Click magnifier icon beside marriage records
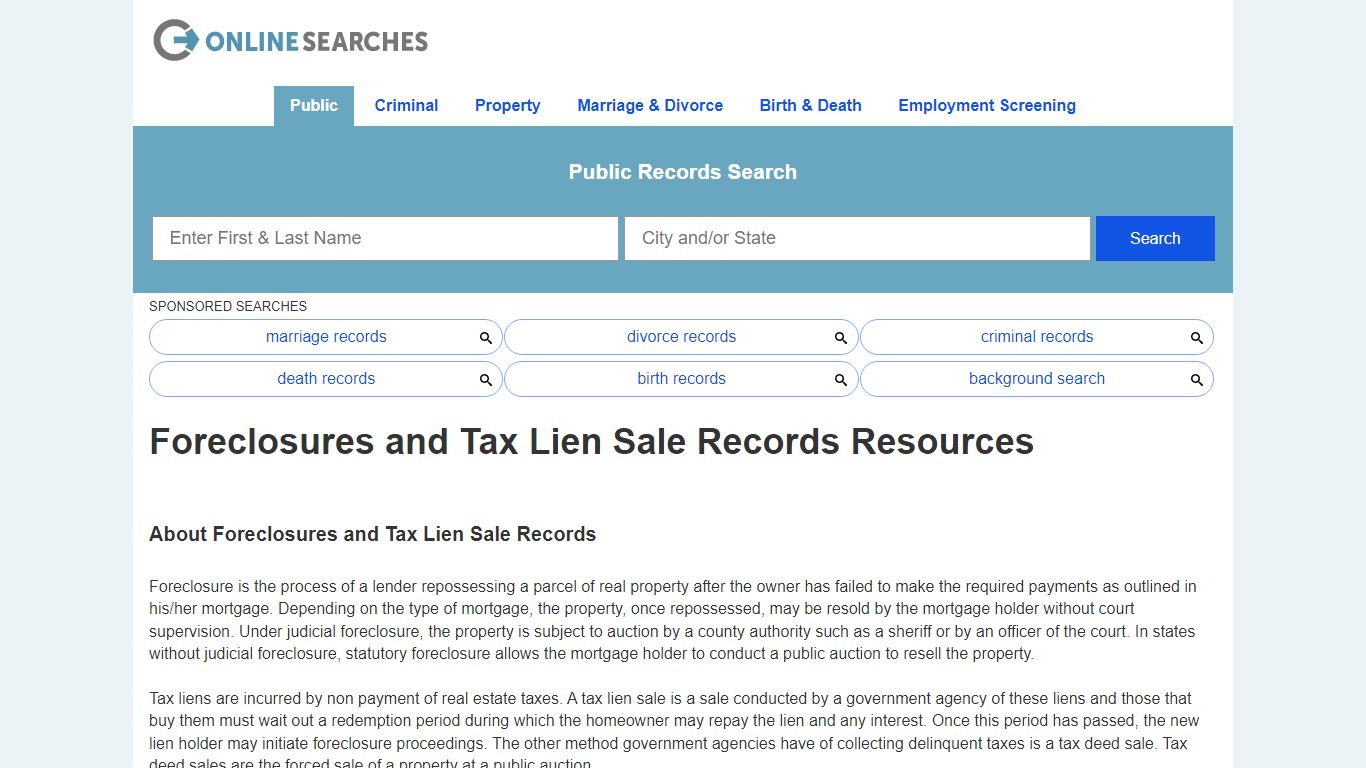 click(x=486, y=338)
